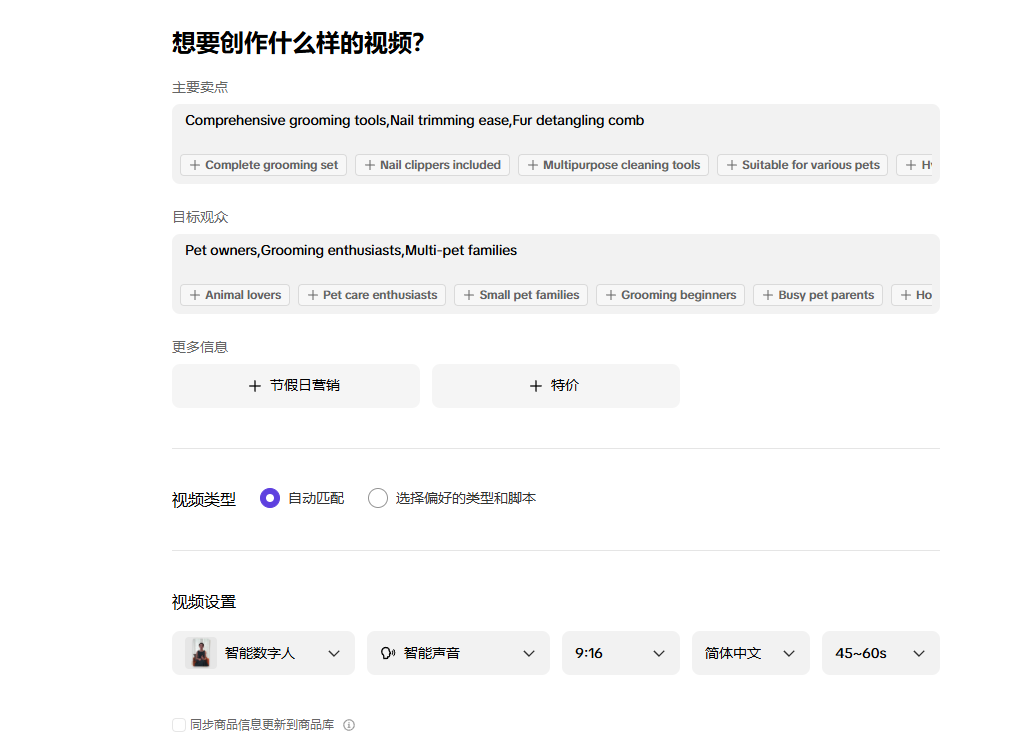The image size is (1021, 746).
Task: Open the 简体中文 language dropdown
Action: [751, 653]
